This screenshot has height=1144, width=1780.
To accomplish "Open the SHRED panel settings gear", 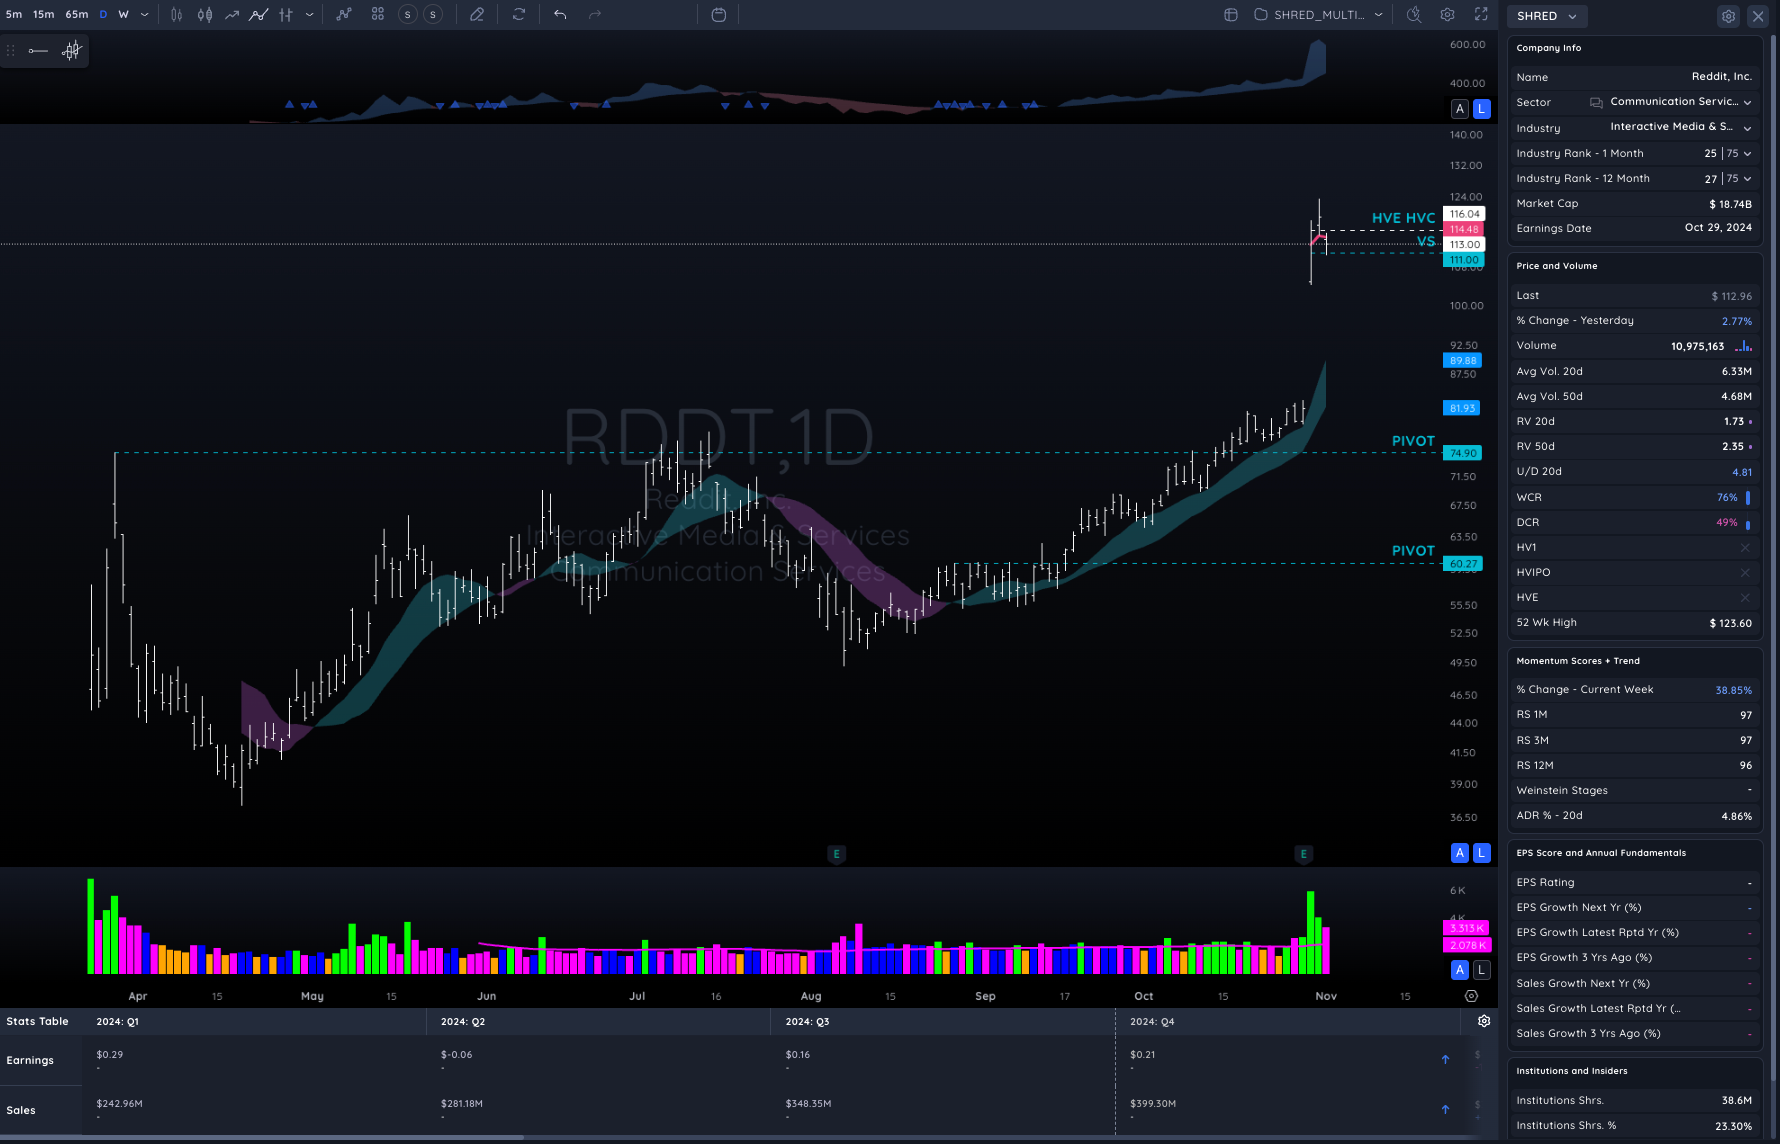I will click(1728, 16).
